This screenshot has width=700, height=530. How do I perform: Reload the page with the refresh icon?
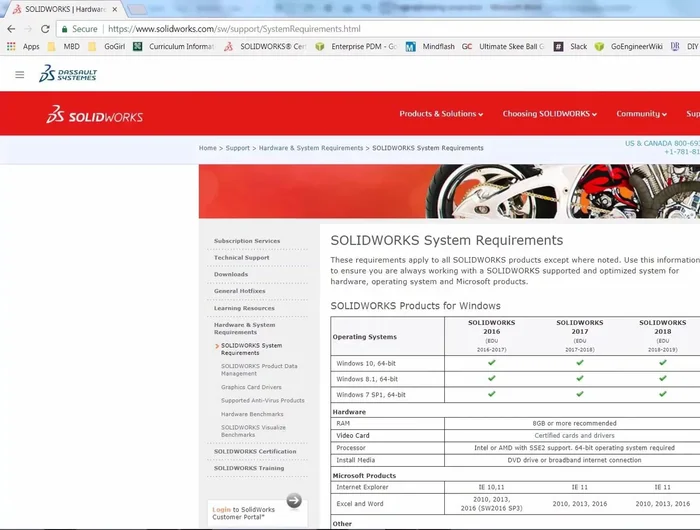pyautogui.click(x=45, y=29)
